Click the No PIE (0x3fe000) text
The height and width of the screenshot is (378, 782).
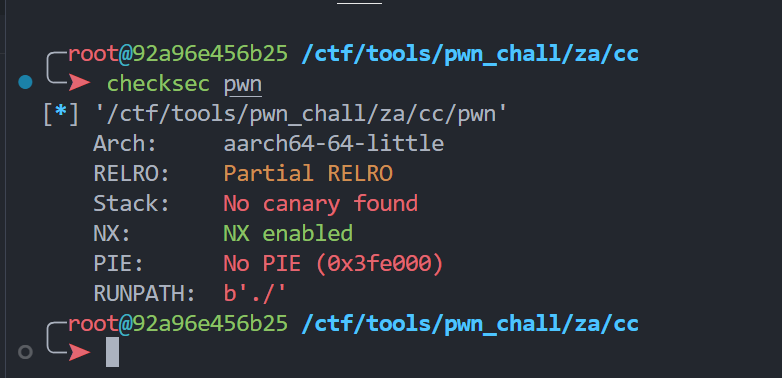pos(333,264)
